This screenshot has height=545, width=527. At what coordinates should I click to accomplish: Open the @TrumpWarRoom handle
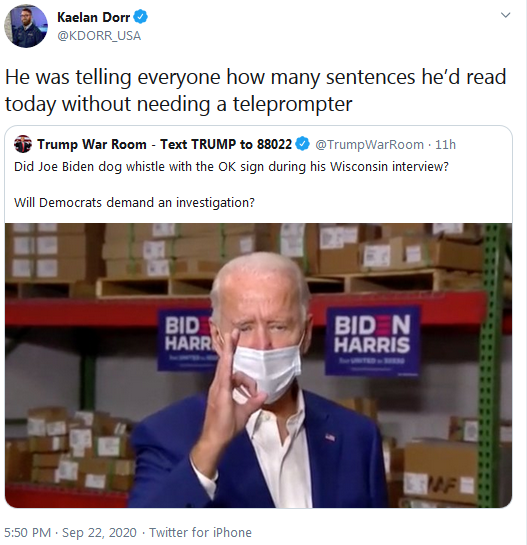pyautogui.click(x=369, y=145)
